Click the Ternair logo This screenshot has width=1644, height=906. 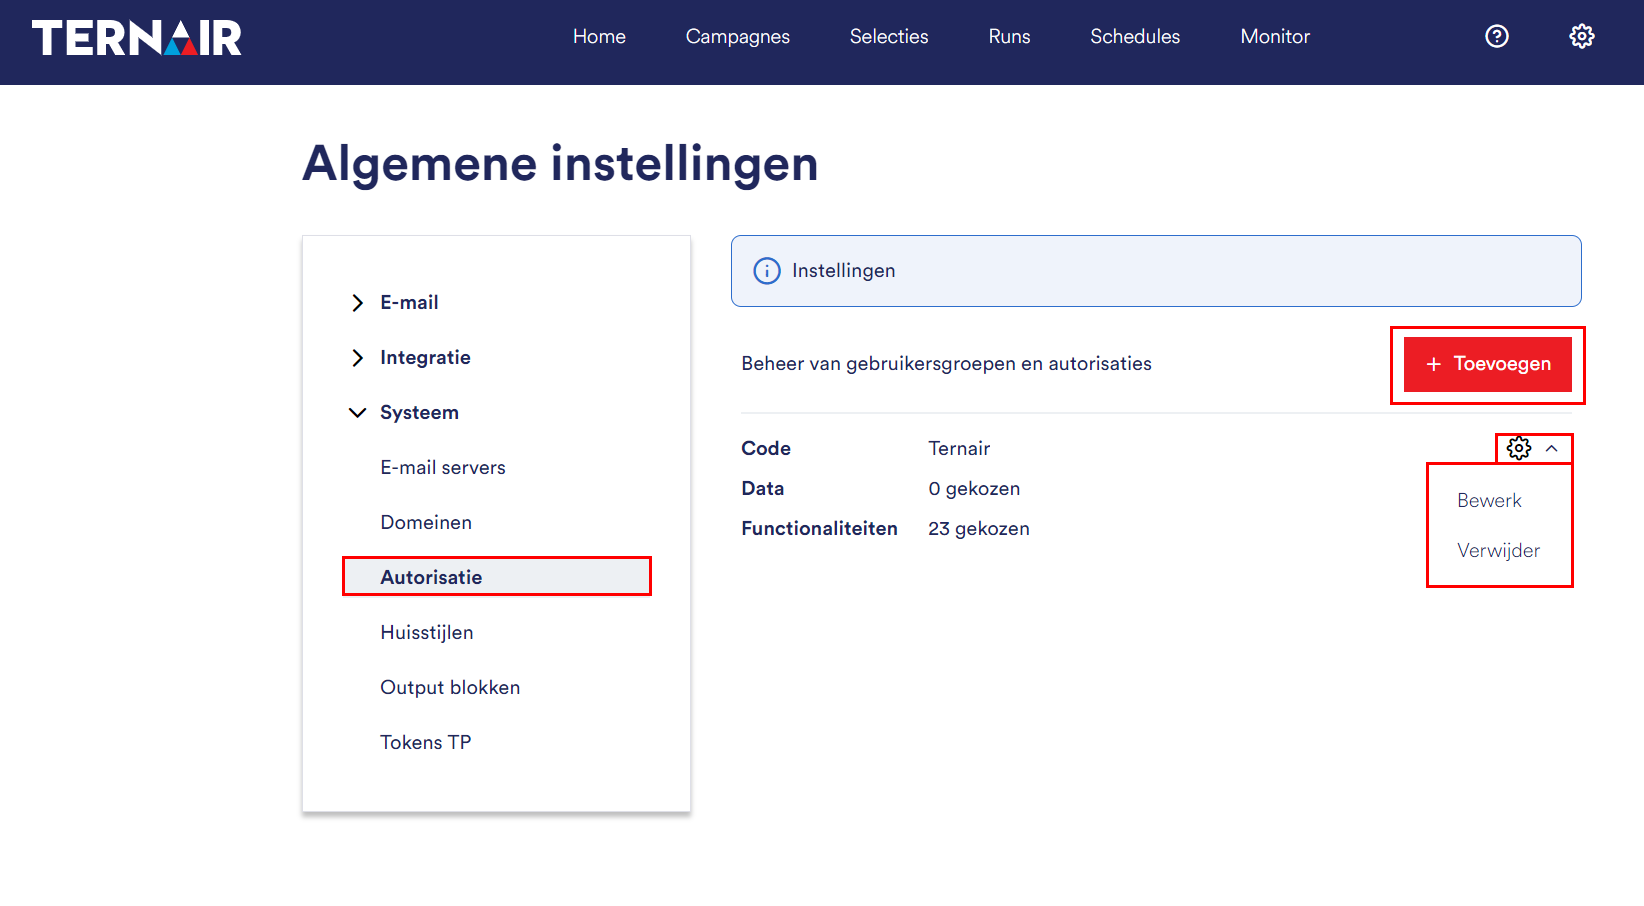[x=137, y=38]
